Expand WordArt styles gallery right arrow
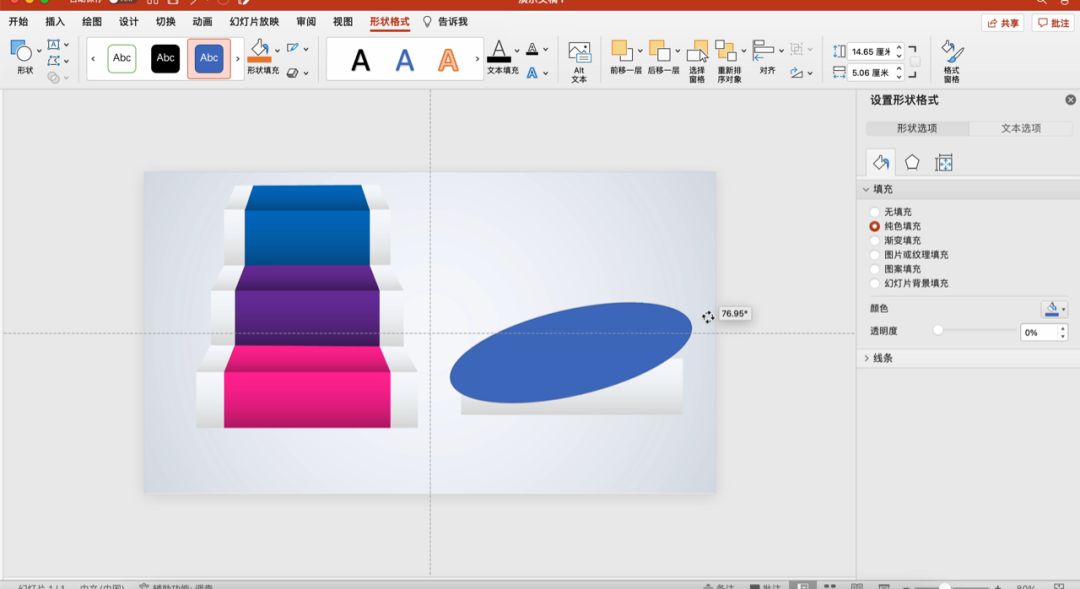The height and width of the screenshot is (589, 1080). pyautogui.click(x=477, y=59)
